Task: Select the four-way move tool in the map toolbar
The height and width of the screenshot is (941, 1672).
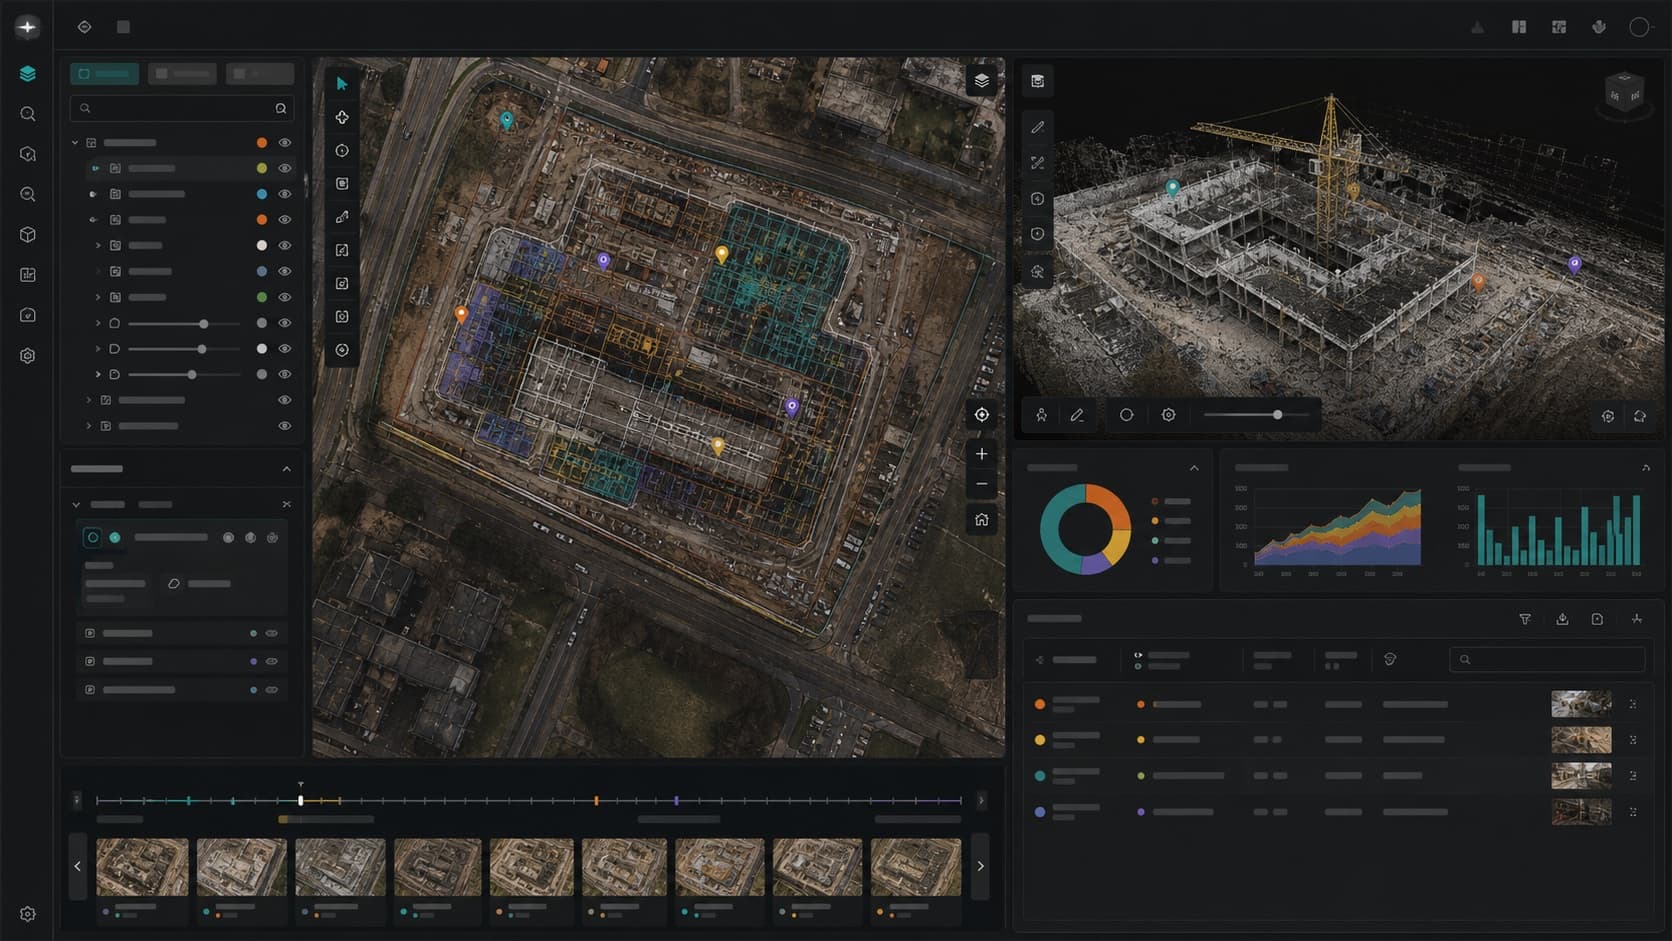Action: (342, 117)
